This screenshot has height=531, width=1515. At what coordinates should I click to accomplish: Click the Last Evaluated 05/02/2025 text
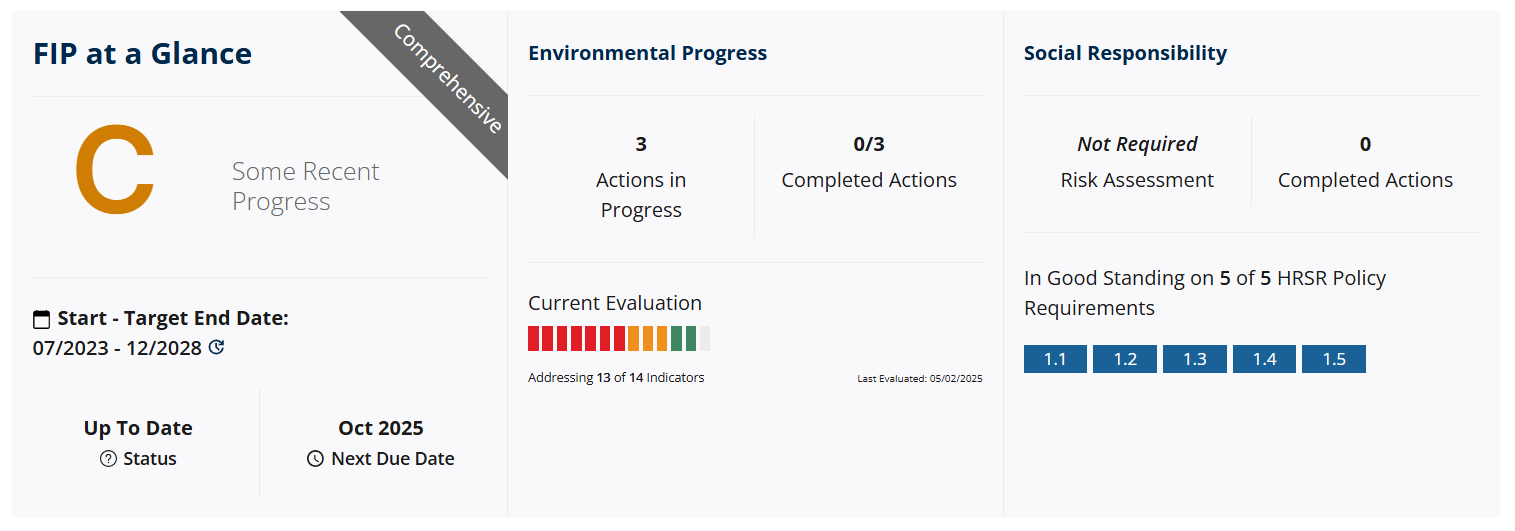[920, 379]
